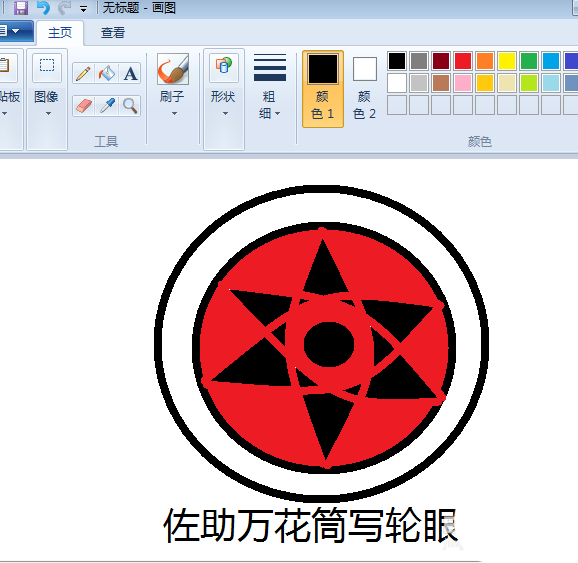Pick the dark gray color swatch
Screen dimensions: 578x563
pos(419,61)
